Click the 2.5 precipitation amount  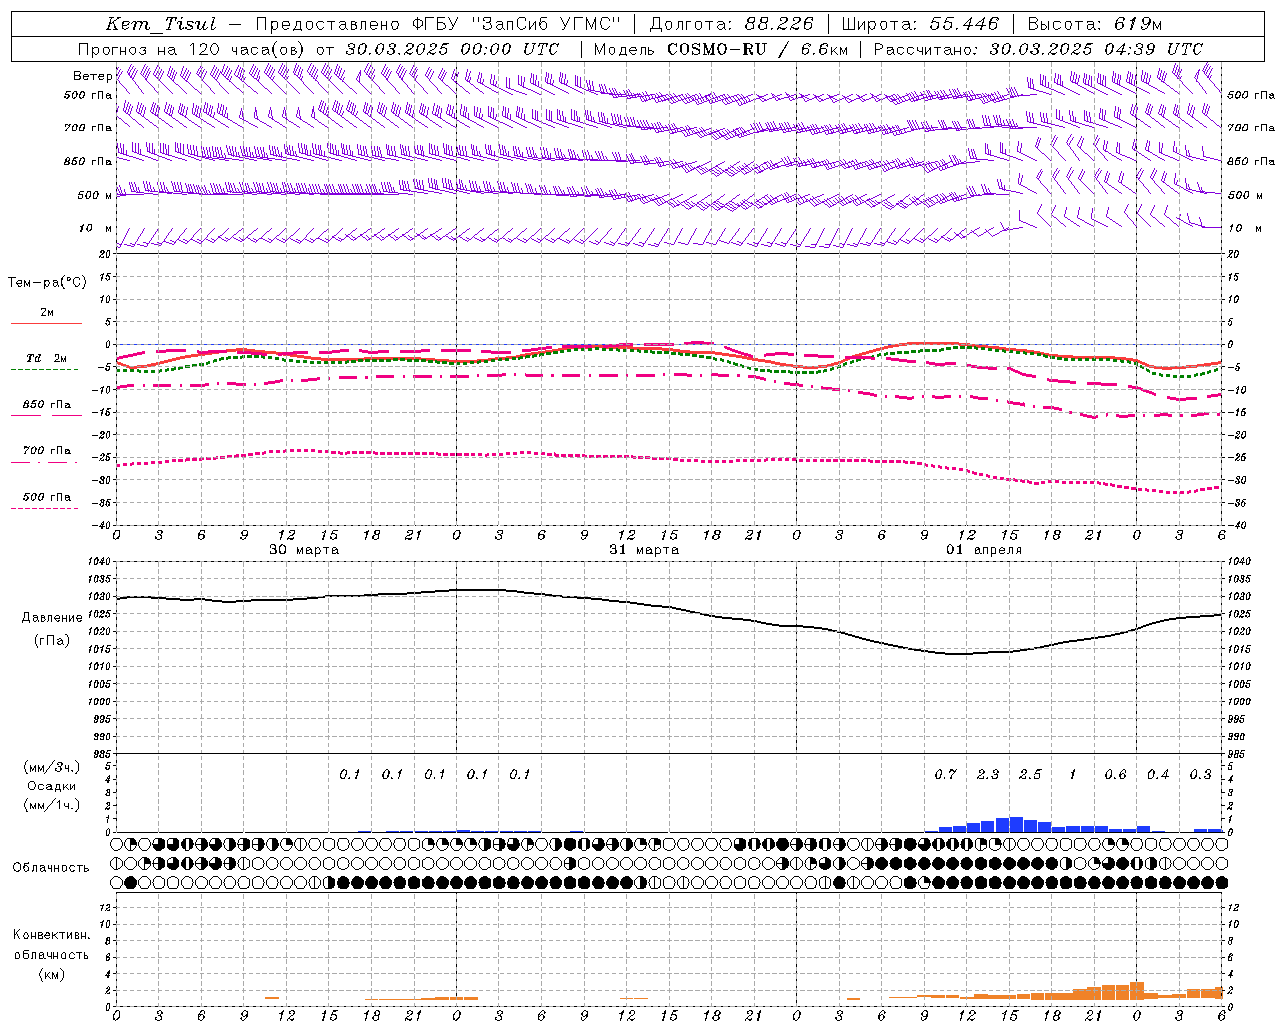[1030, 774]
